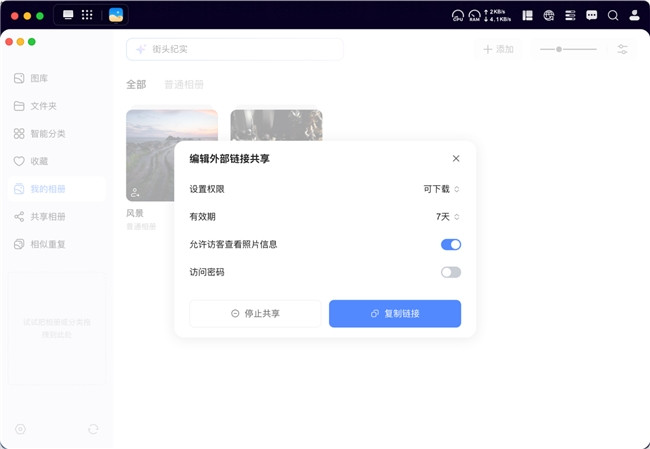The width and height of the screenshot is (650, 449).
Task: Open the second album thumbnail
Action: click(276, 125)
